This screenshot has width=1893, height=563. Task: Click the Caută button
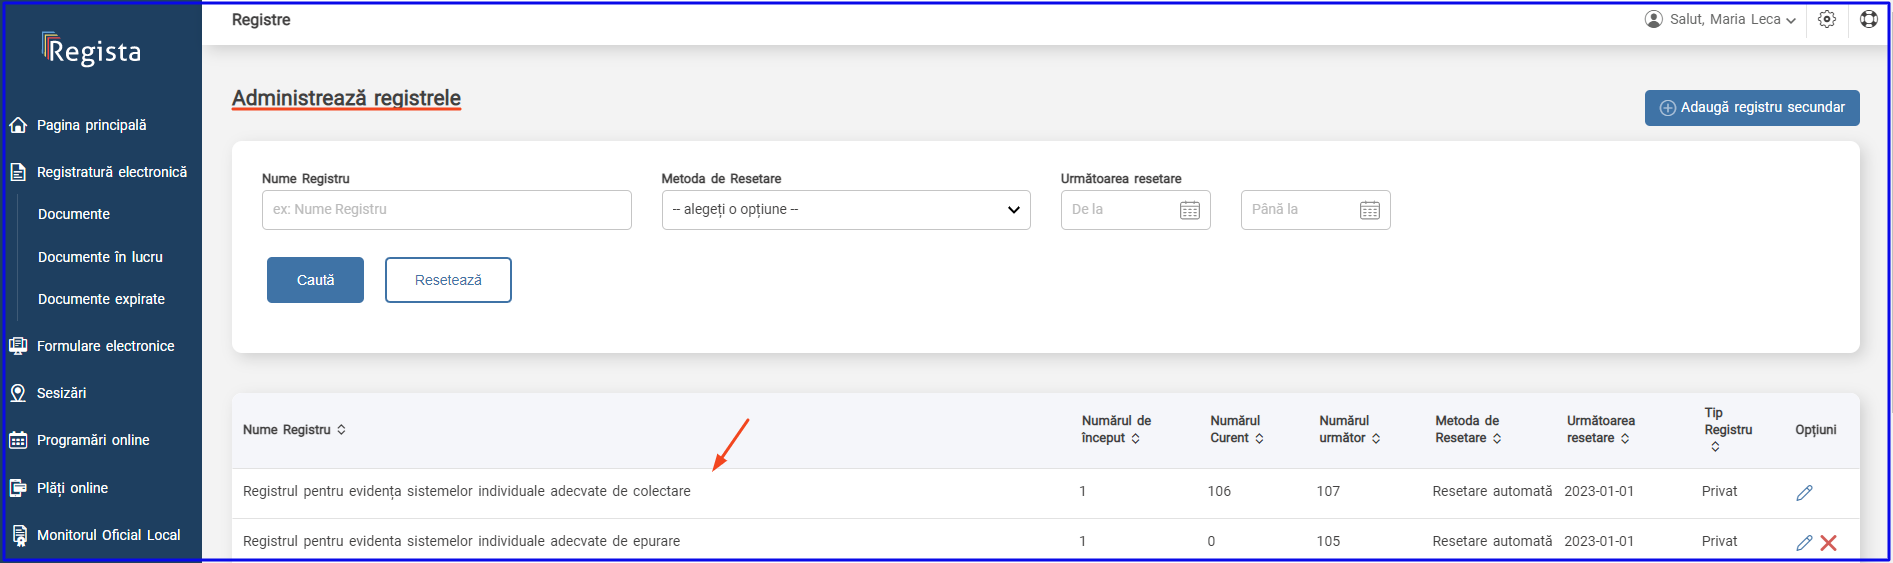pyautogui.click(x=315, y=280)
